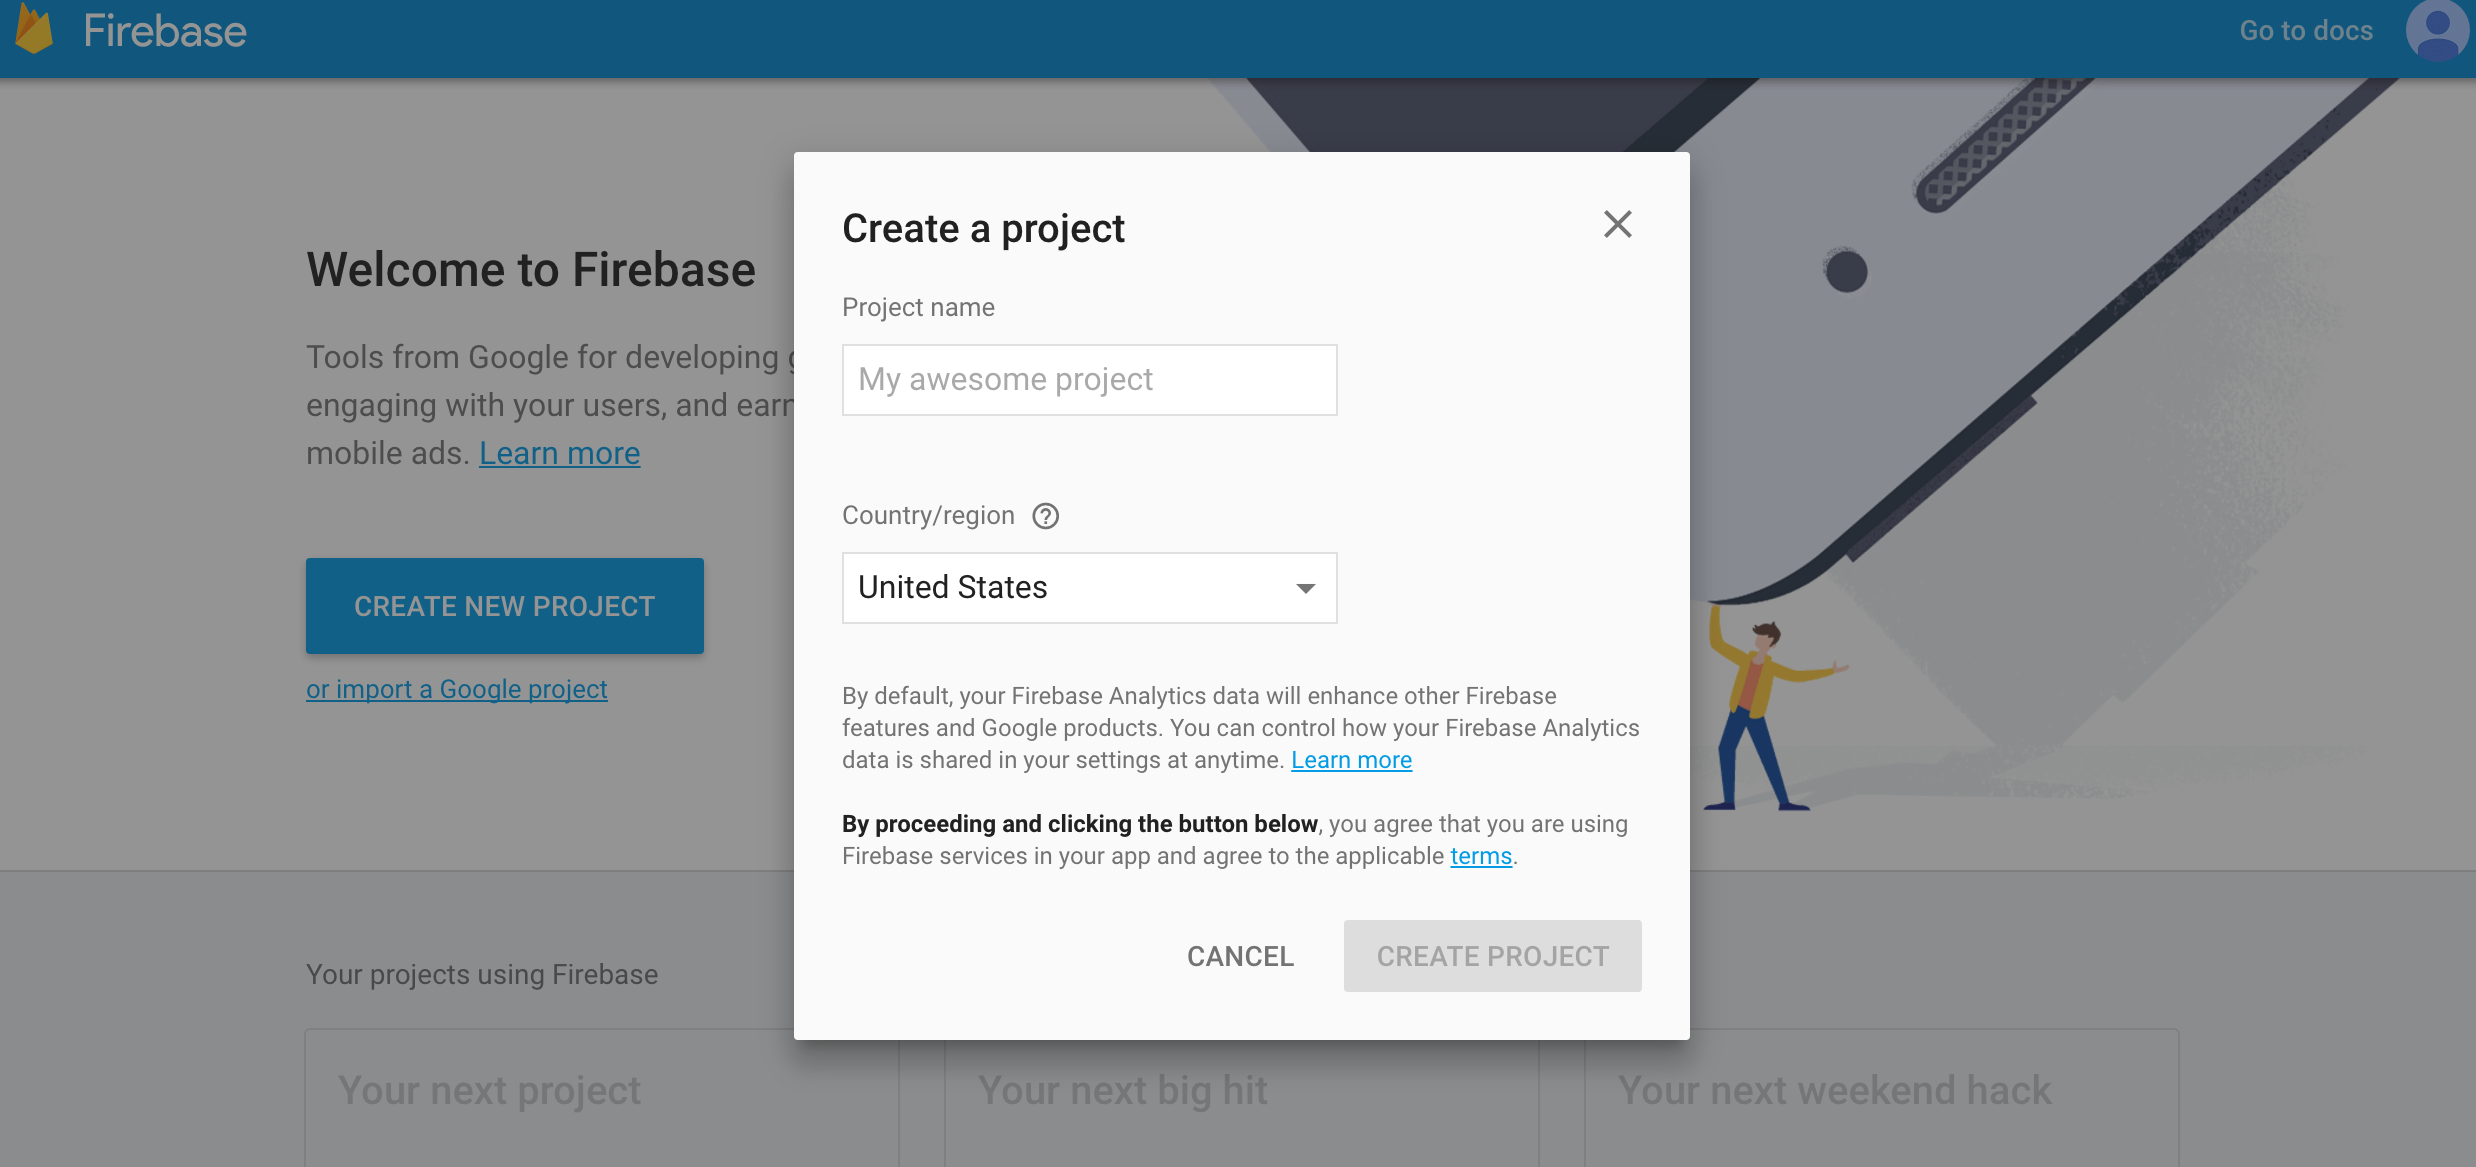Viewport: 2476px width, 1167px height.
Task: Open Learn more link under Welcome text
Action: pos(559,453)
